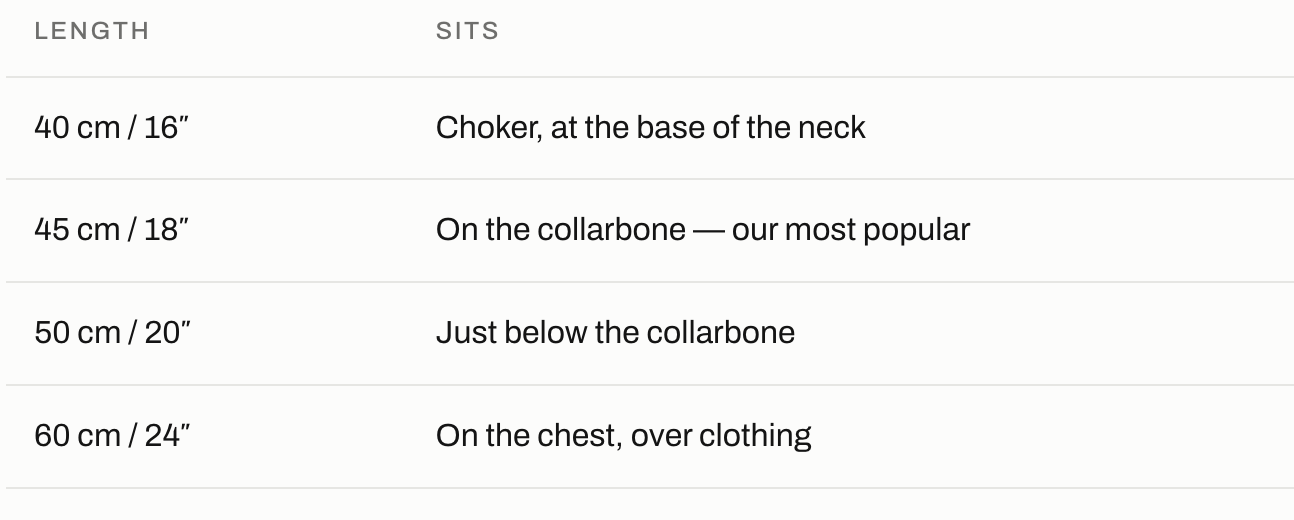
Task: Click the LENGTH column header
Action: tap(92, 31)
